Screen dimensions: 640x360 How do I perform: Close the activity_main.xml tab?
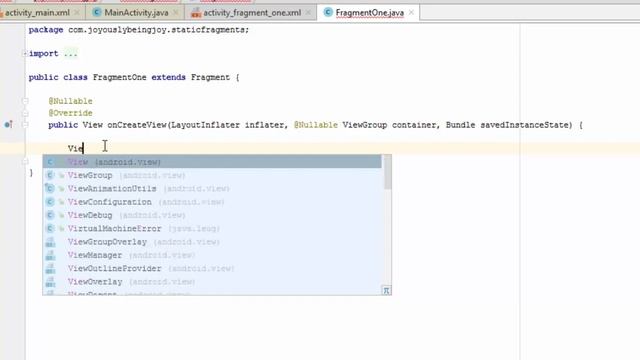77,13
